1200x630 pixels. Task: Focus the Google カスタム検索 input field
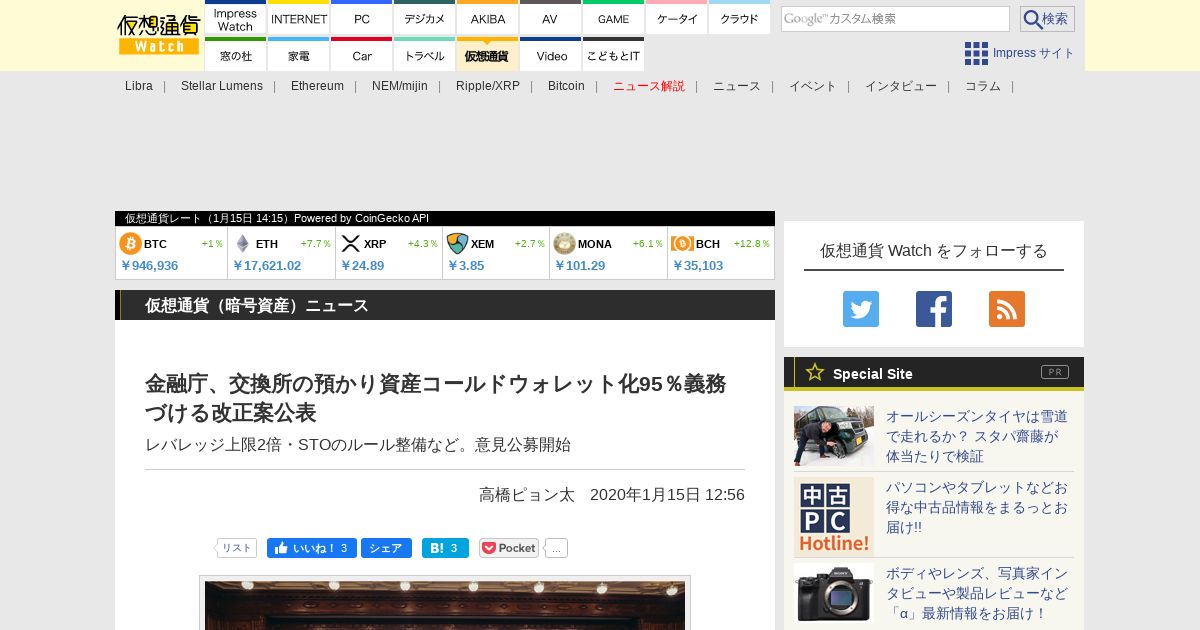[x=895, y=19]
